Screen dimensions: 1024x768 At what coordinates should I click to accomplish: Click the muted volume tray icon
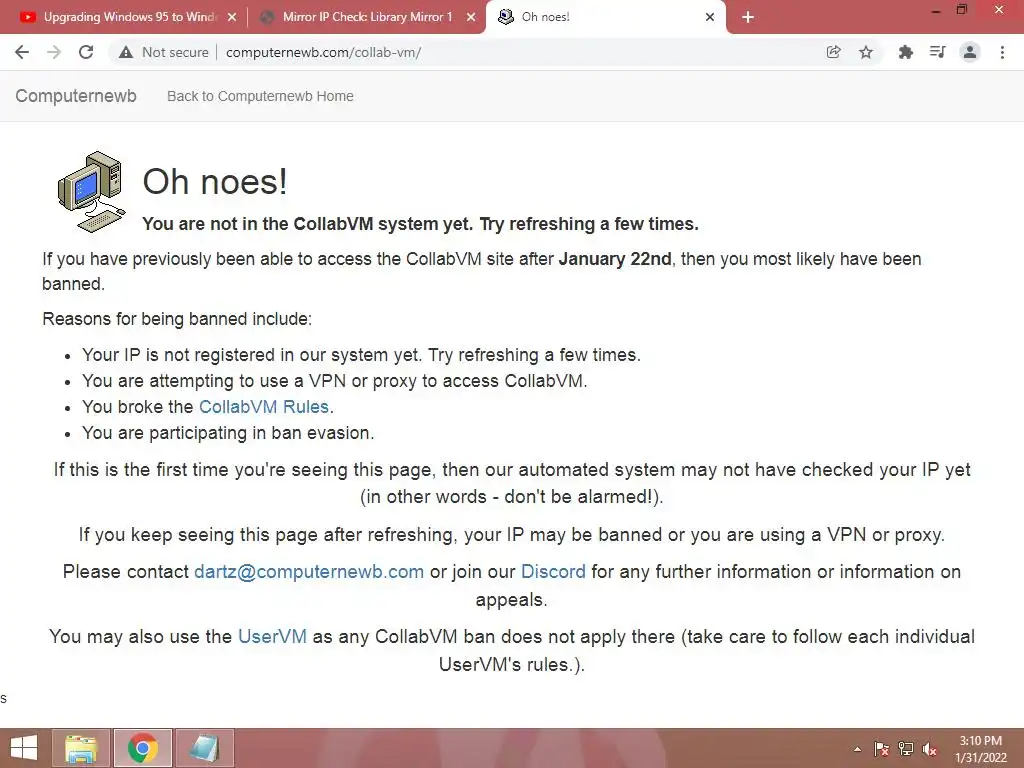[x=930, y=749]
